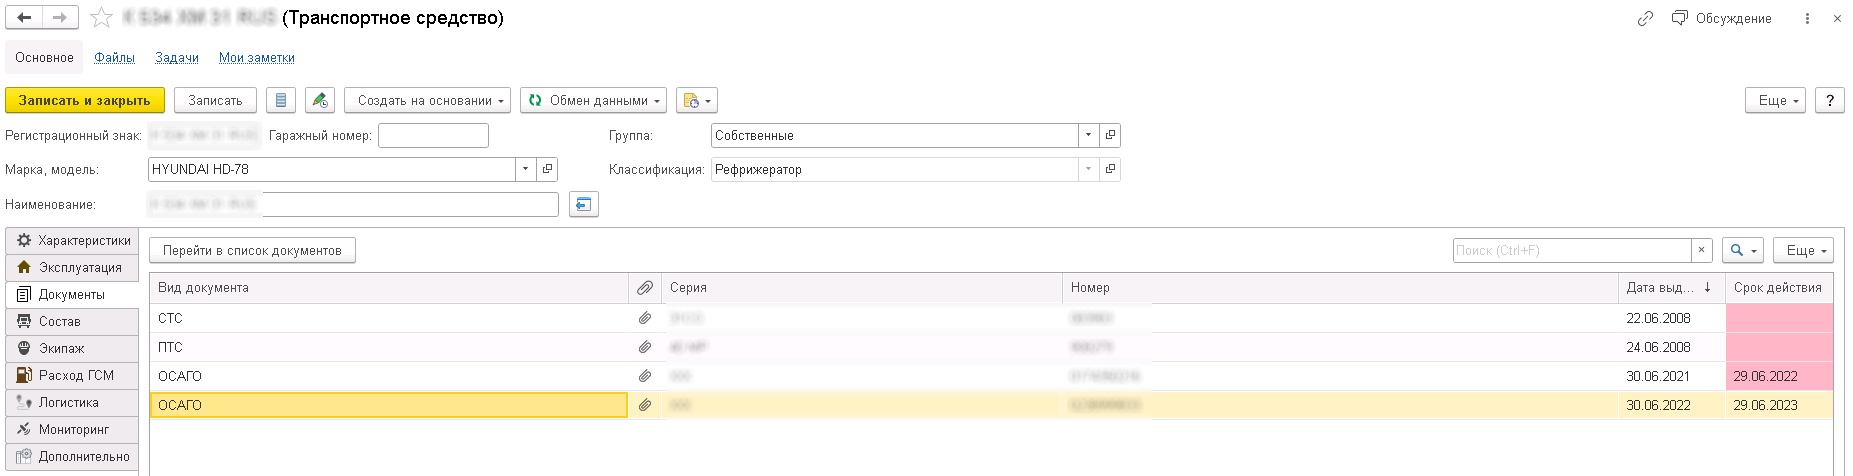
Task: Click the pen with clock icon
Action: (x=320, y=100)
